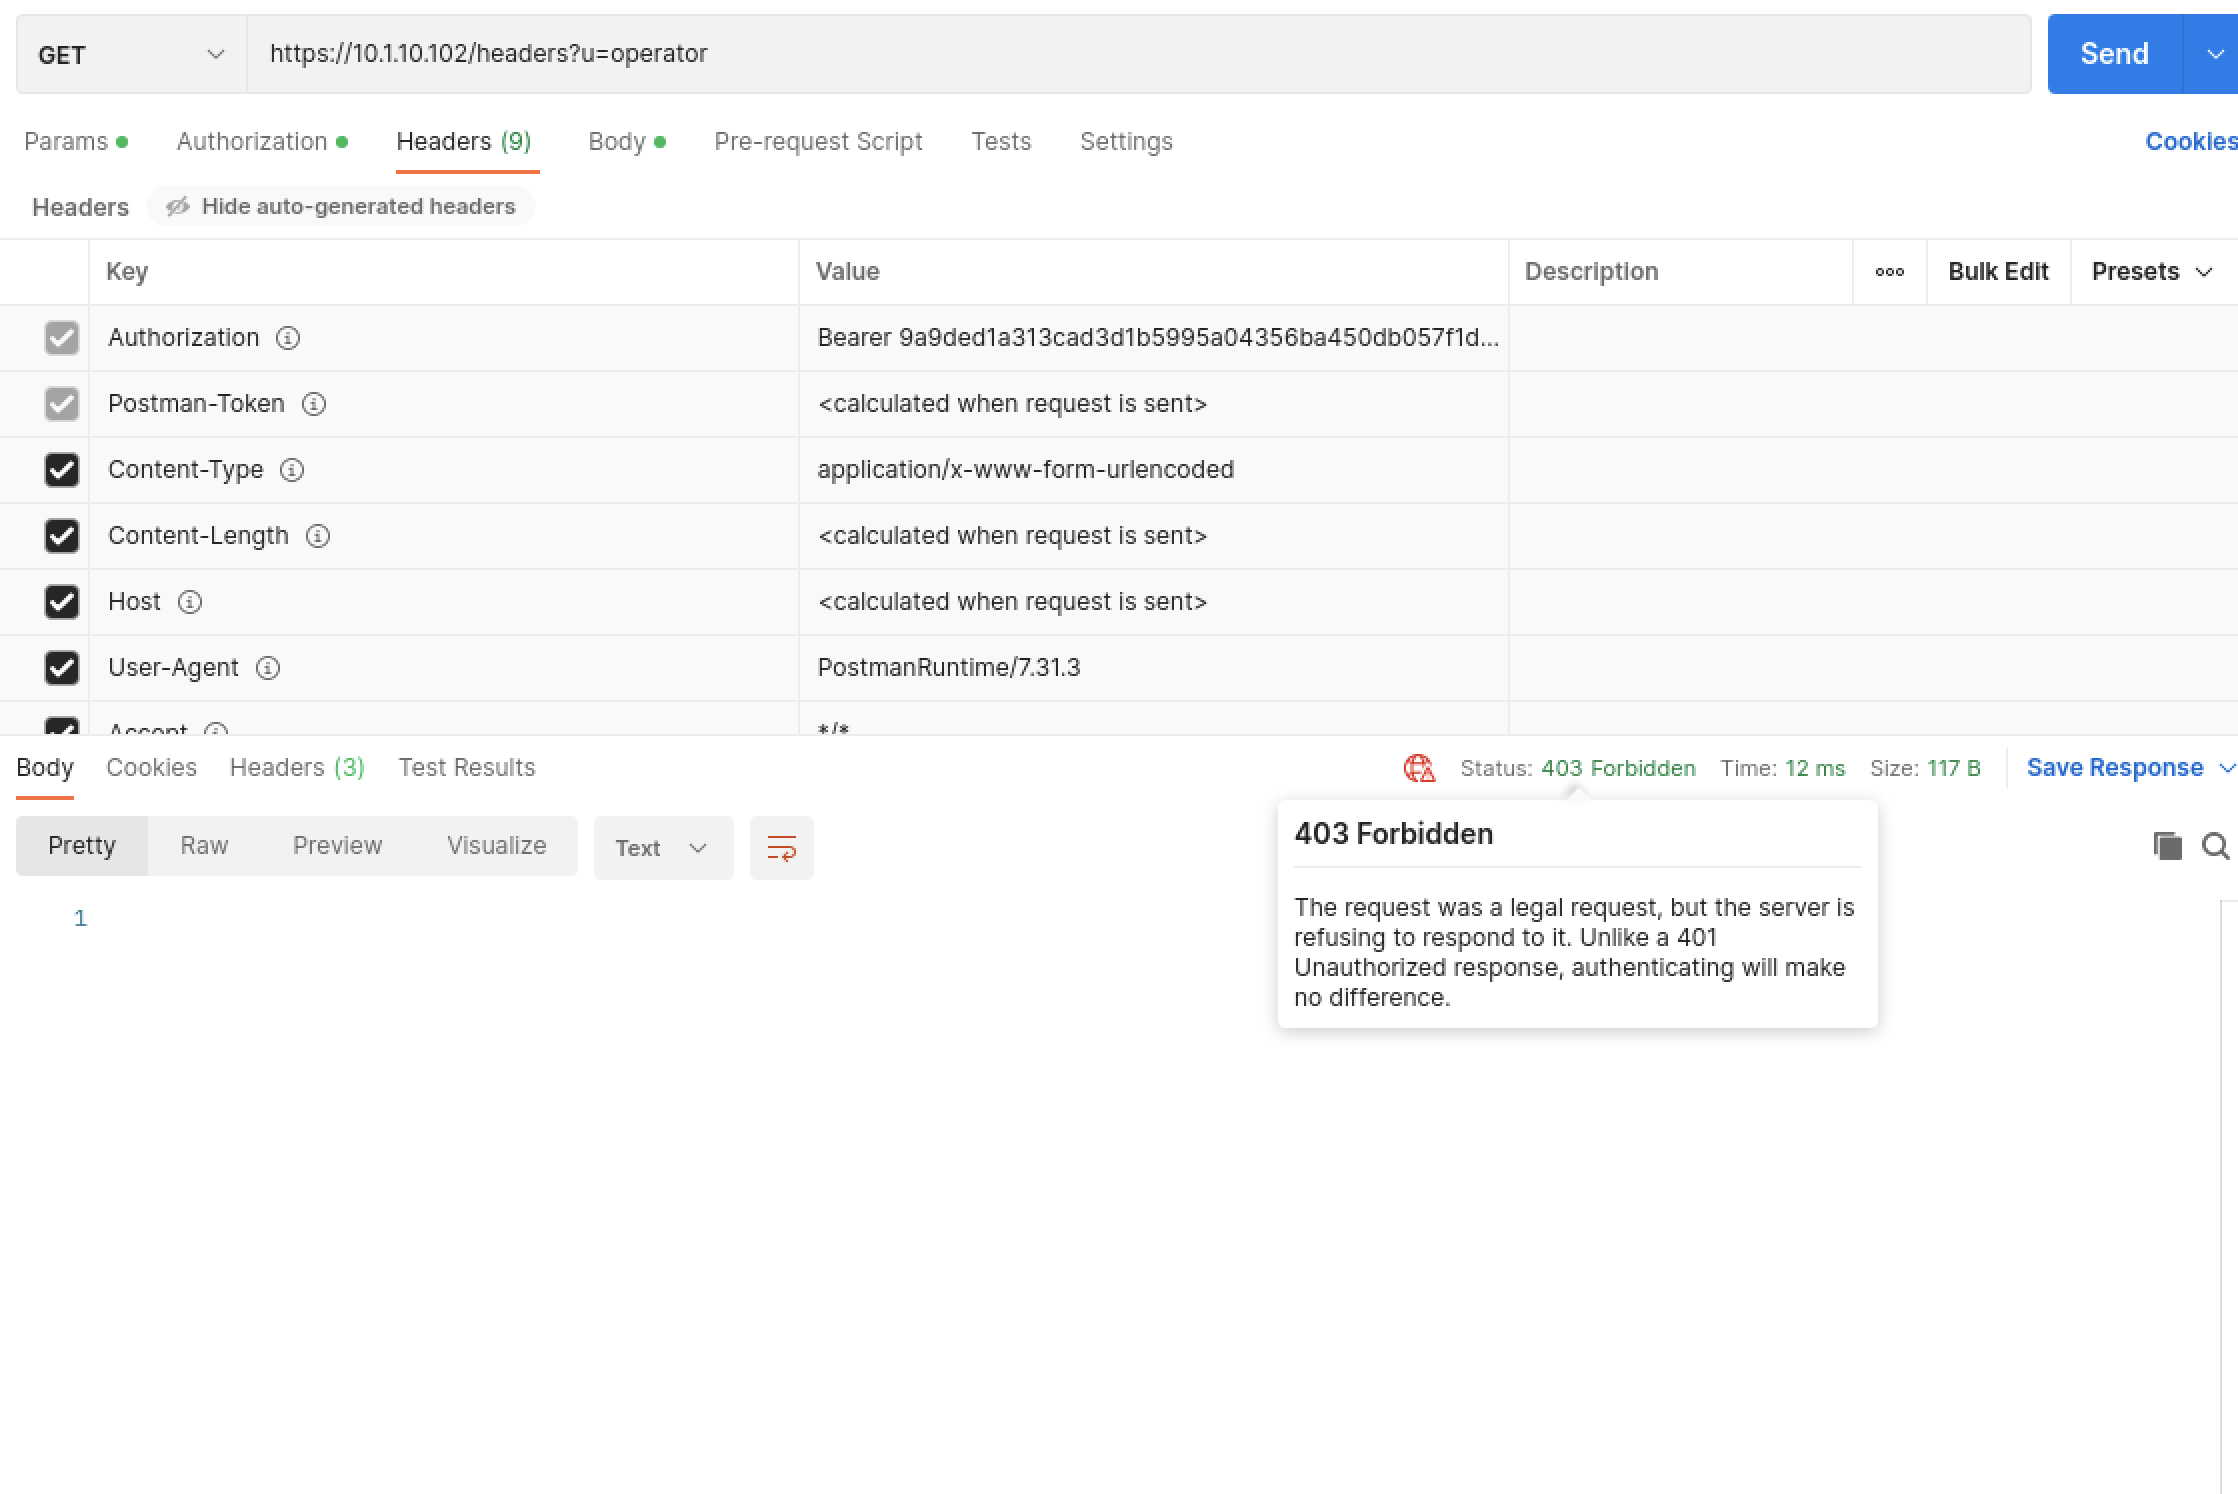Uncheck the Content-Type header checkbox
The image size is (2238, 1494).
(62, 470)
